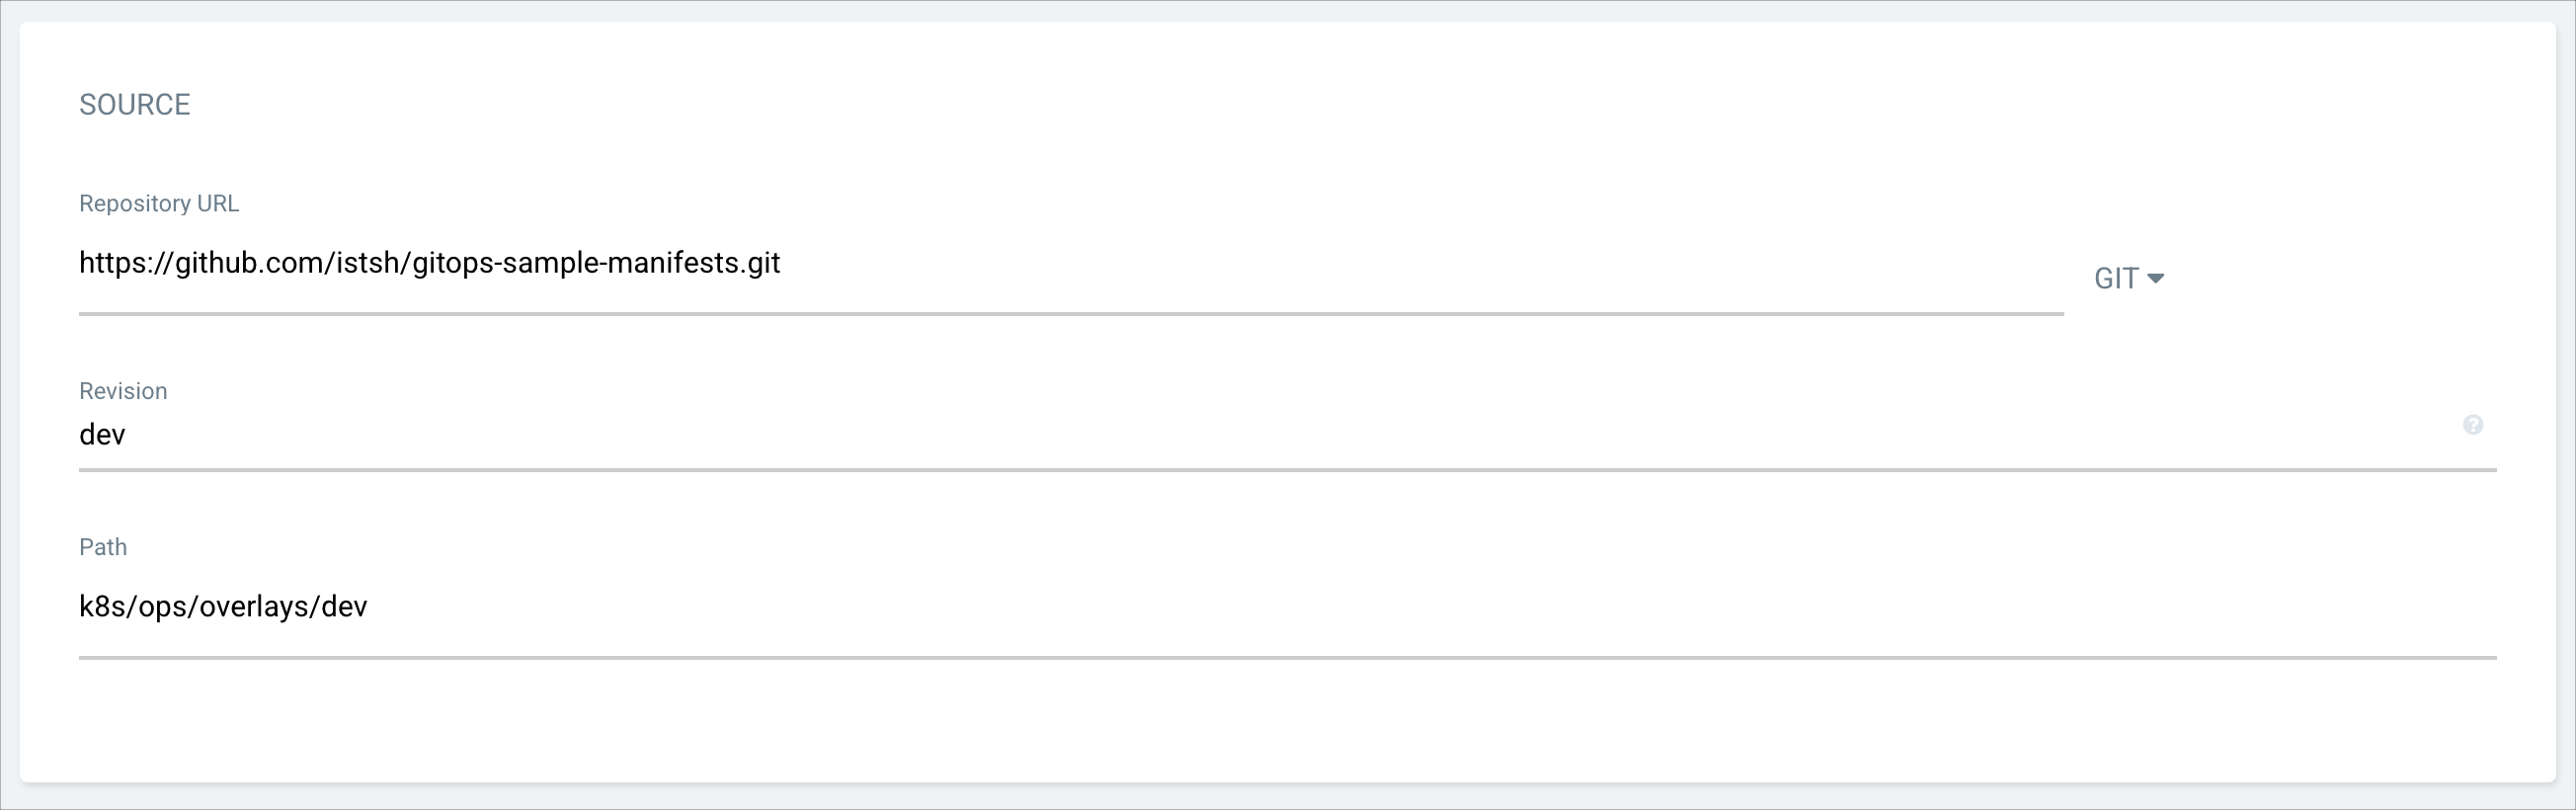This screenshot has width=2576, height=810.
Task: Click the SOURCE section heading
Action: [134, 105]
